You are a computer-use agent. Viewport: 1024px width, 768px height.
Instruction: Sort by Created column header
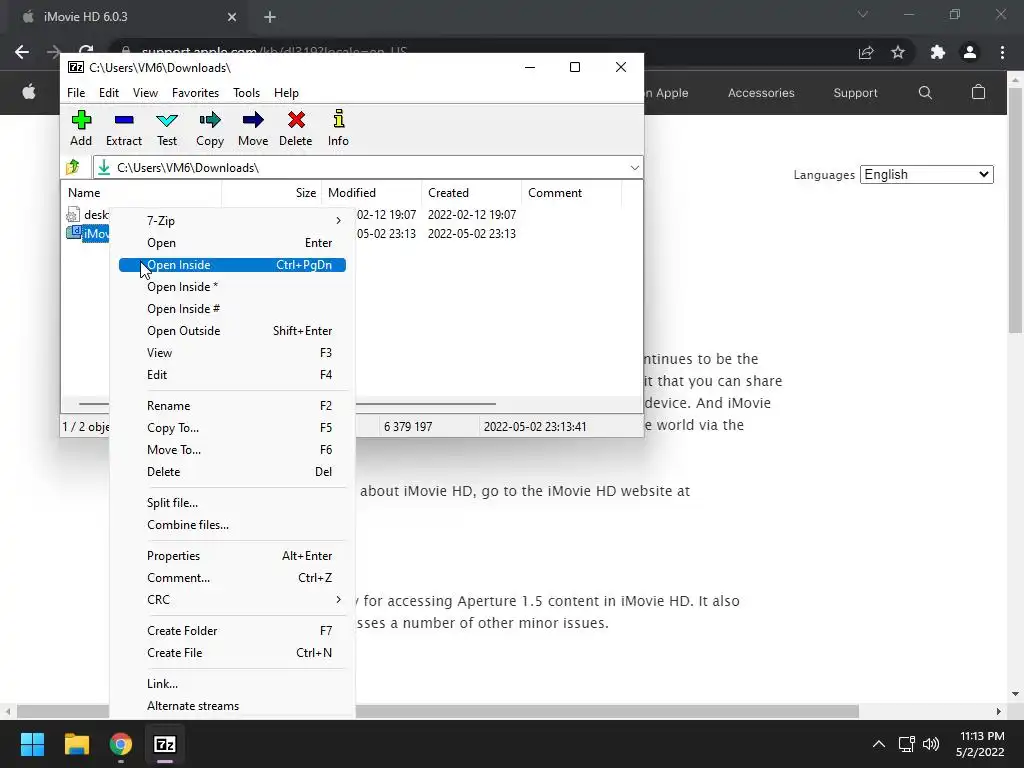coord(472,193)
